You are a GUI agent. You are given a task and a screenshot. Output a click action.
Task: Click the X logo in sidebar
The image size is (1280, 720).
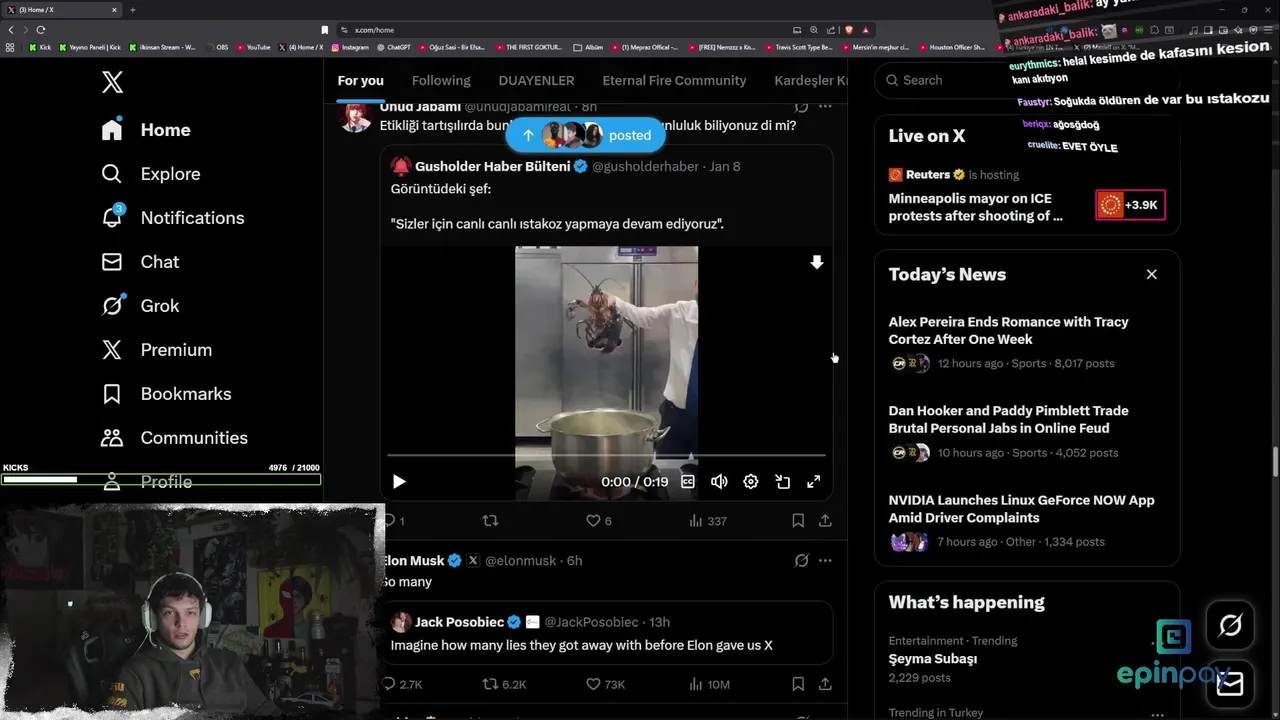(113, 82)
